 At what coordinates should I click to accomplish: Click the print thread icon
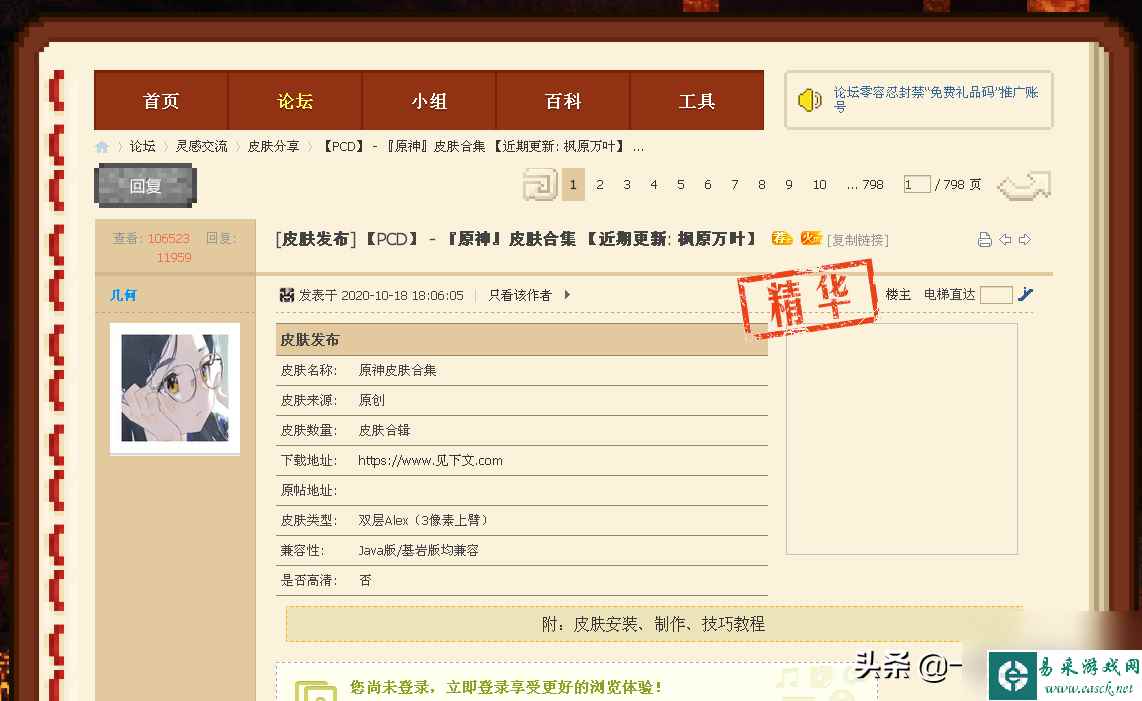tap(984, 239)
